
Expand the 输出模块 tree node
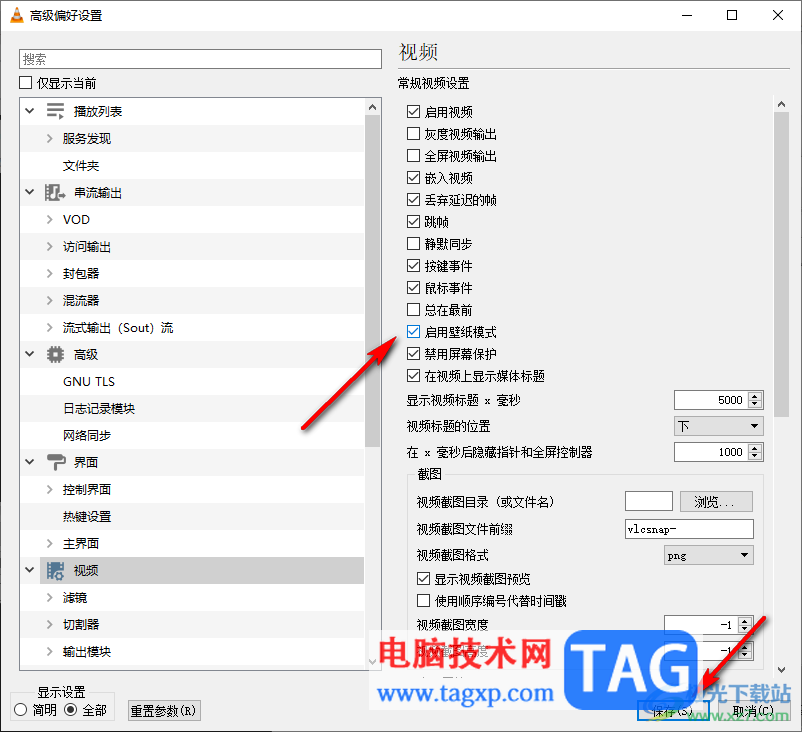50,652
